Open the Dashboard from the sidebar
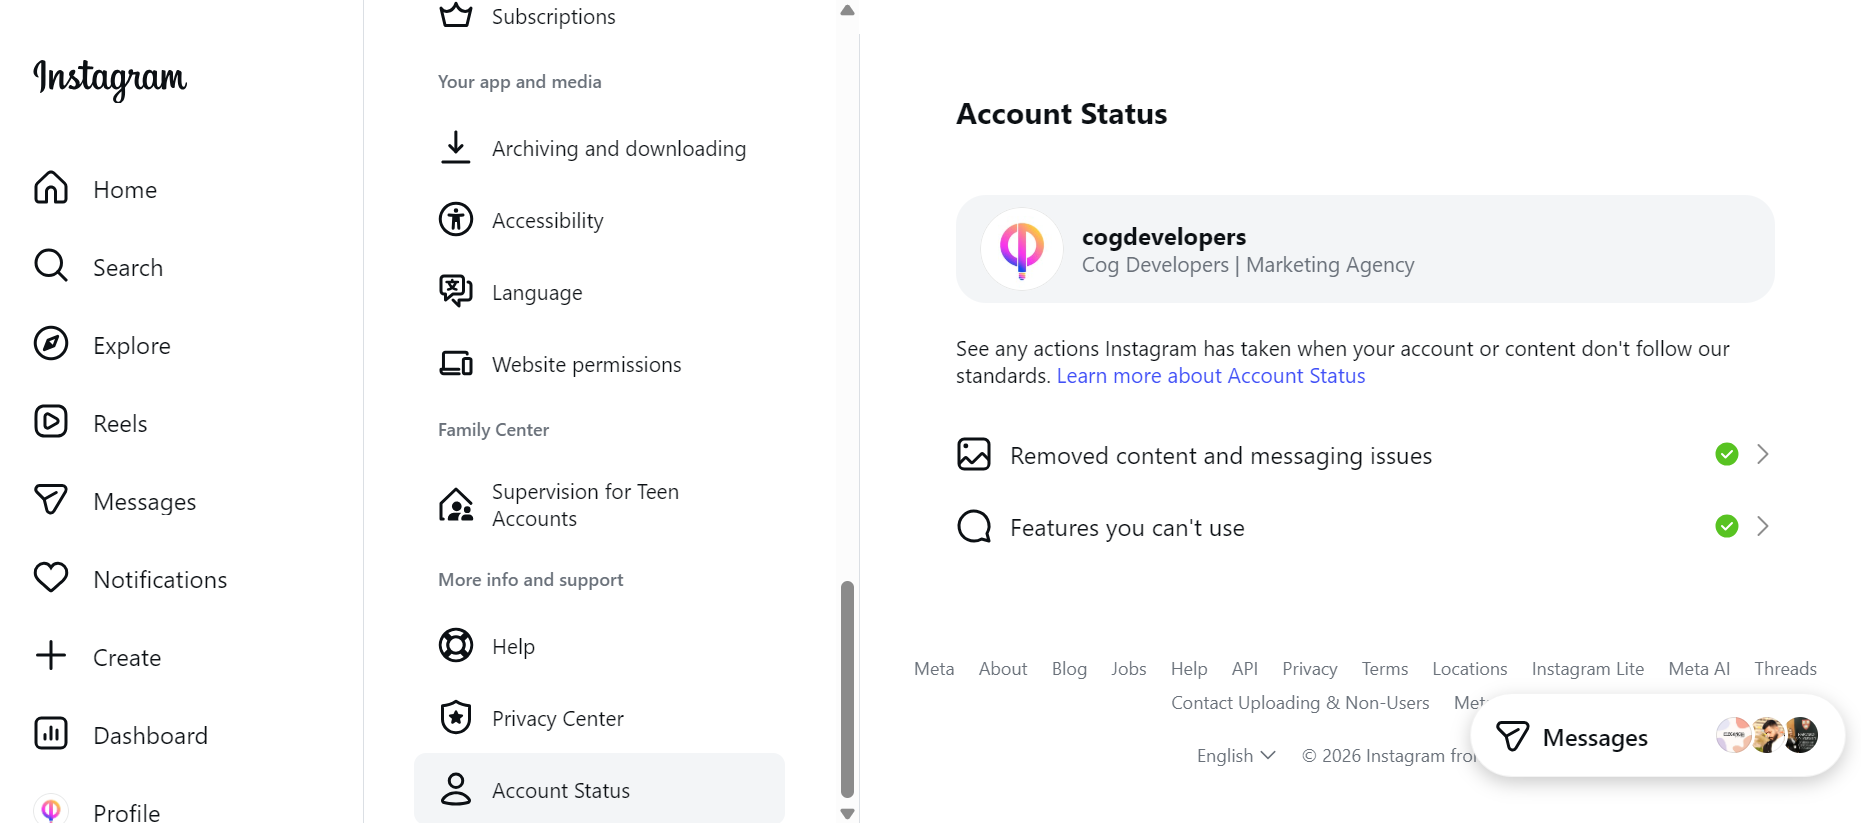The image size is (1861, 823). [x=150, y=734]
